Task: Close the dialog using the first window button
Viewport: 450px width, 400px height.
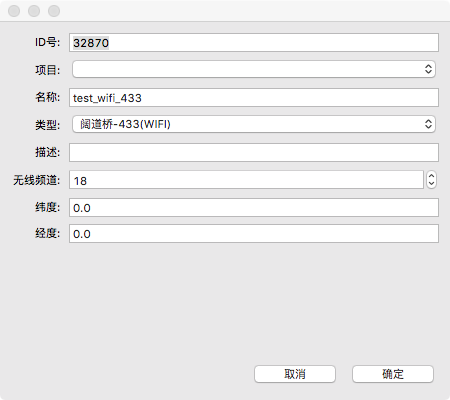Action: point(14,11)
